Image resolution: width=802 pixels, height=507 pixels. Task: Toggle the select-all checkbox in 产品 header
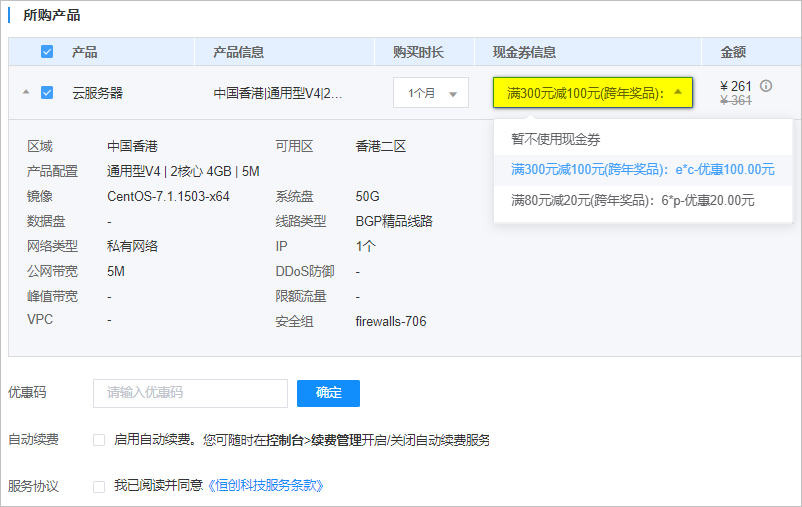(x=47, y=52)
